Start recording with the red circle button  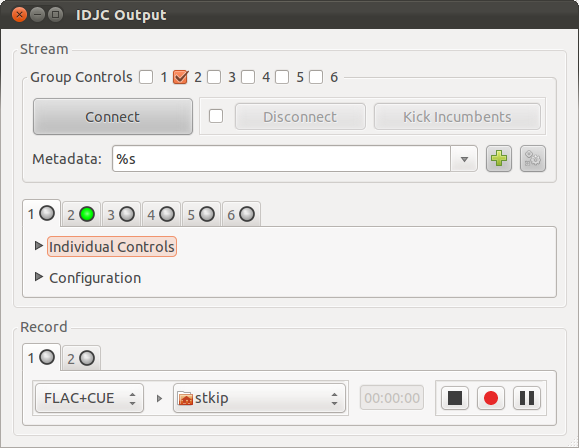(491, 398)
